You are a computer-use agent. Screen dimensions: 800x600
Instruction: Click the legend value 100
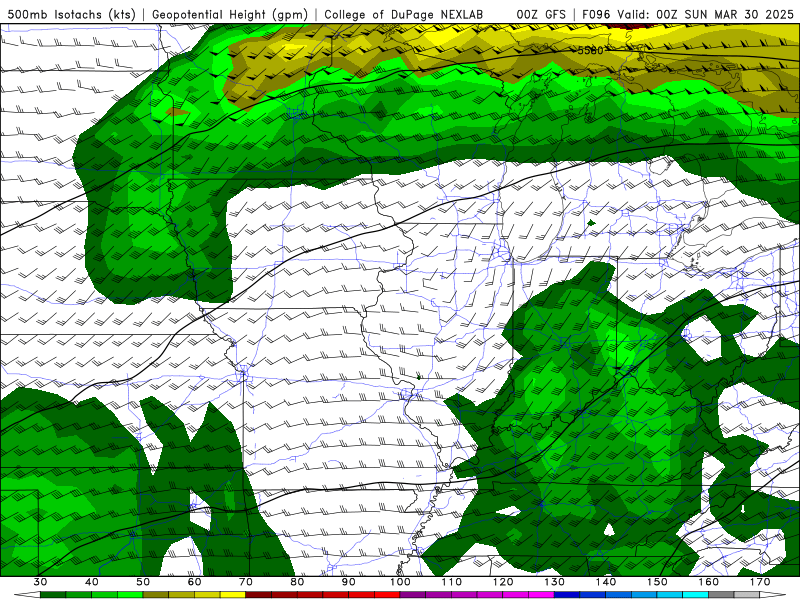(400, 582)
